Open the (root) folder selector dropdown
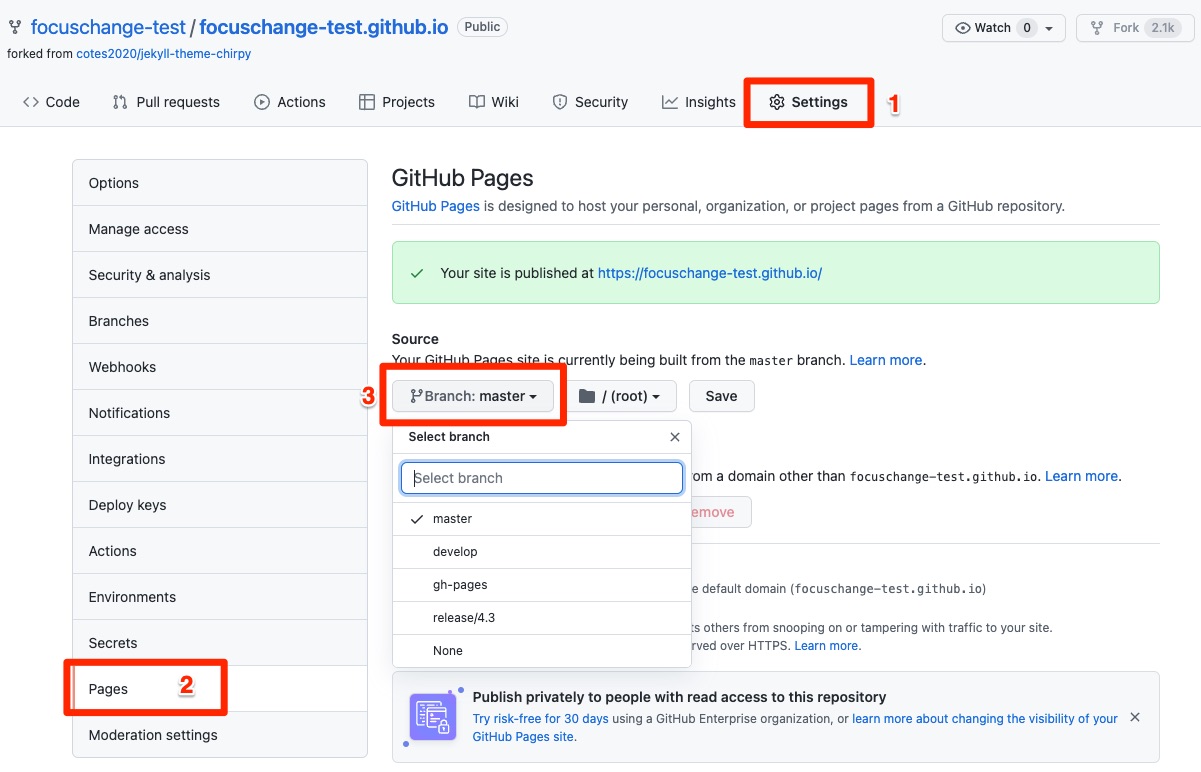This screenshot has height=772, width=1201. [x=622, y=396]
